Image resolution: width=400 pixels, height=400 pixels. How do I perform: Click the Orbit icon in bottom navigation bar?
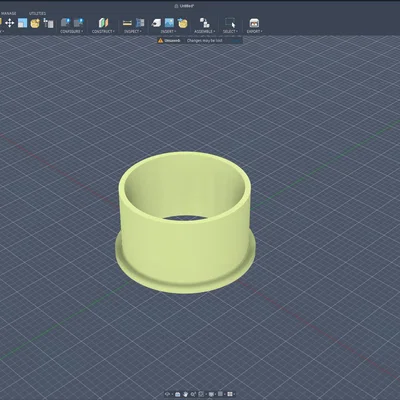click(167, 394)
